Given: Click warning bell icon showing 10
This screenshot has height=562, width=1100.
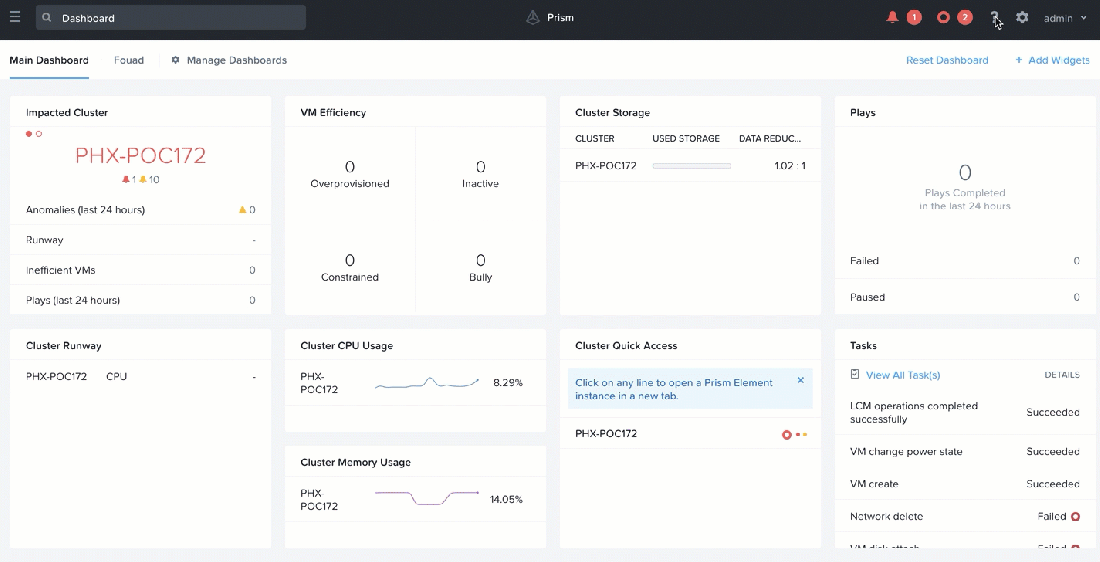Looking at the screenshot, I should (x=143, y=180).
